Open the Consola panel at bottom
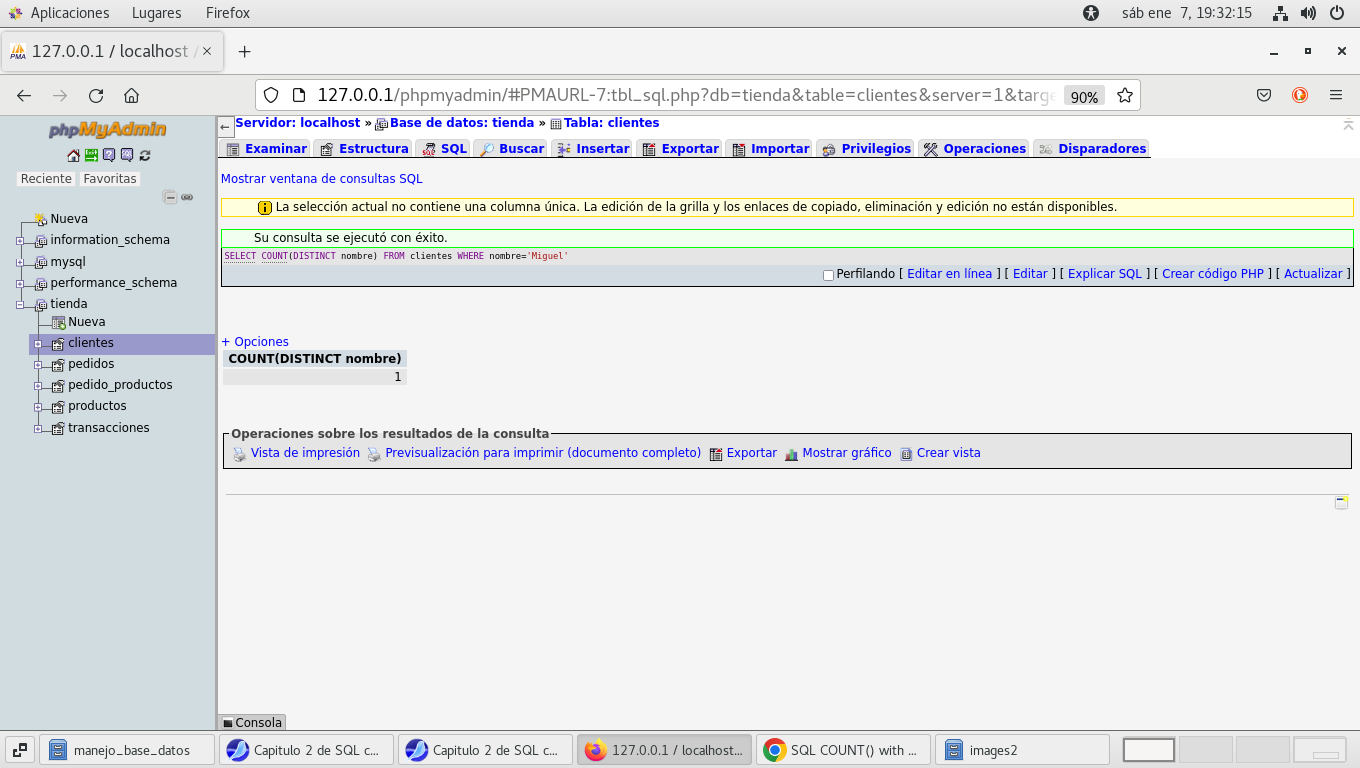The width and height of the screenshot is (1360, 768). point(252,722)
